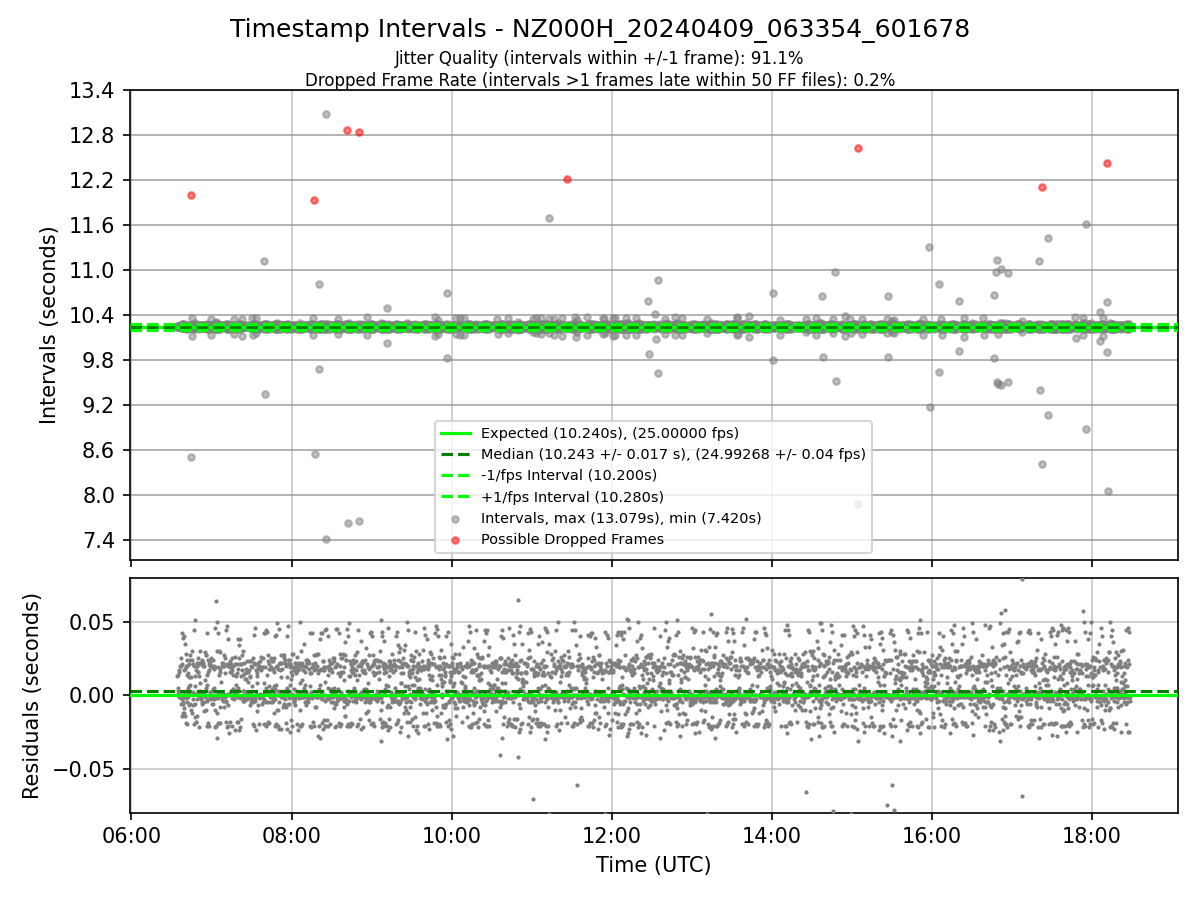
Task: Click the -1/fps Interval (10.200s) legend entry
Action: 569,475
